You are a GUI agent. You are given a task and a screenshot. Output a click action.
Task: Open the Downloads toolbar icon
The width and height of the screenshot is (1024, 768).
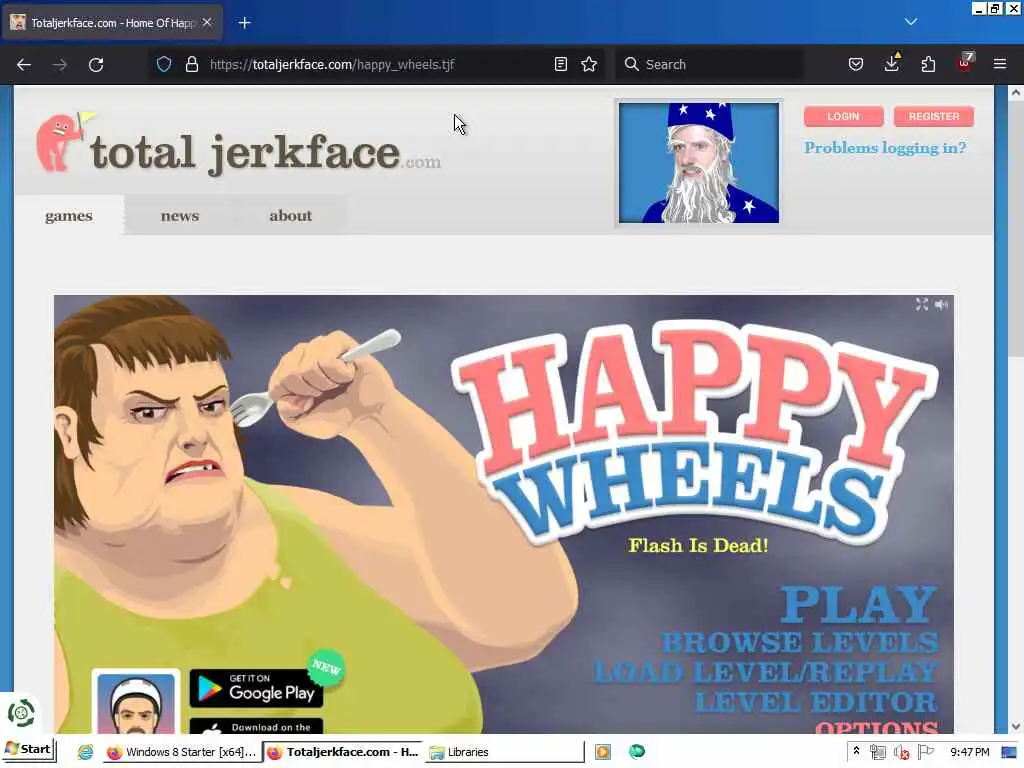coord(891,64)
